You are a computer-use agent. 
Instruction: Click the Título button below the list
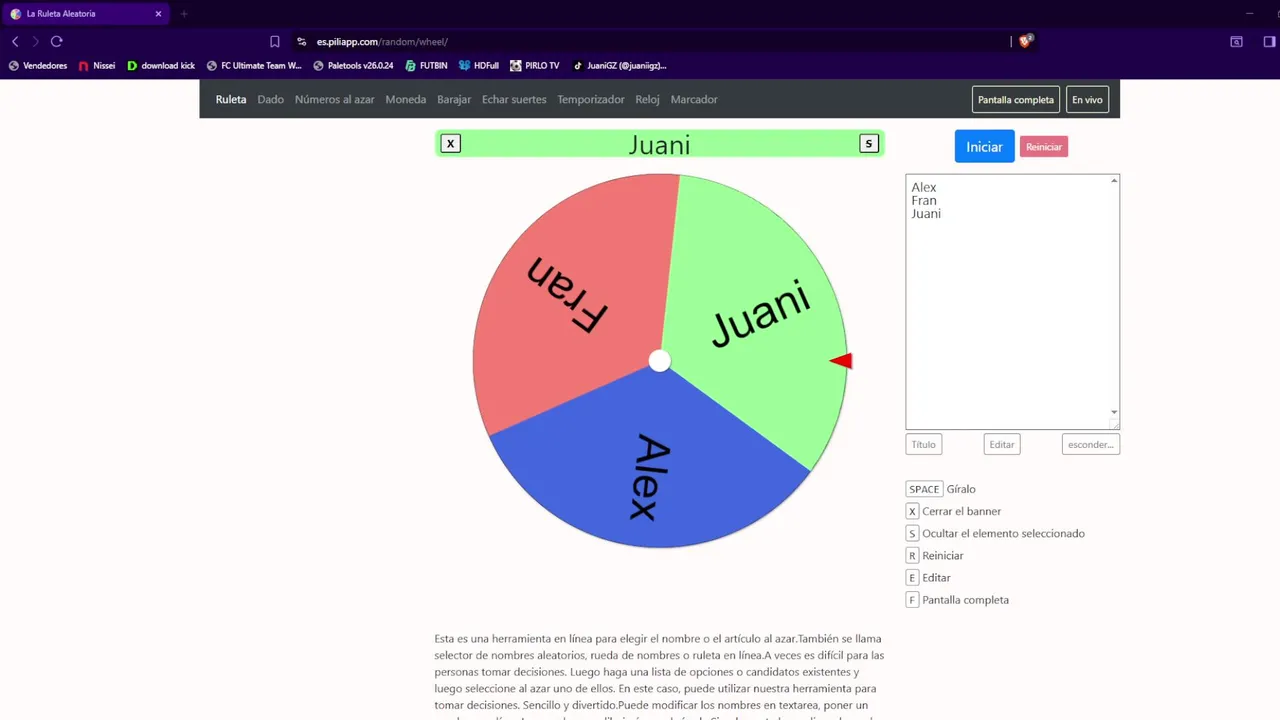click(x=924, y=444)
